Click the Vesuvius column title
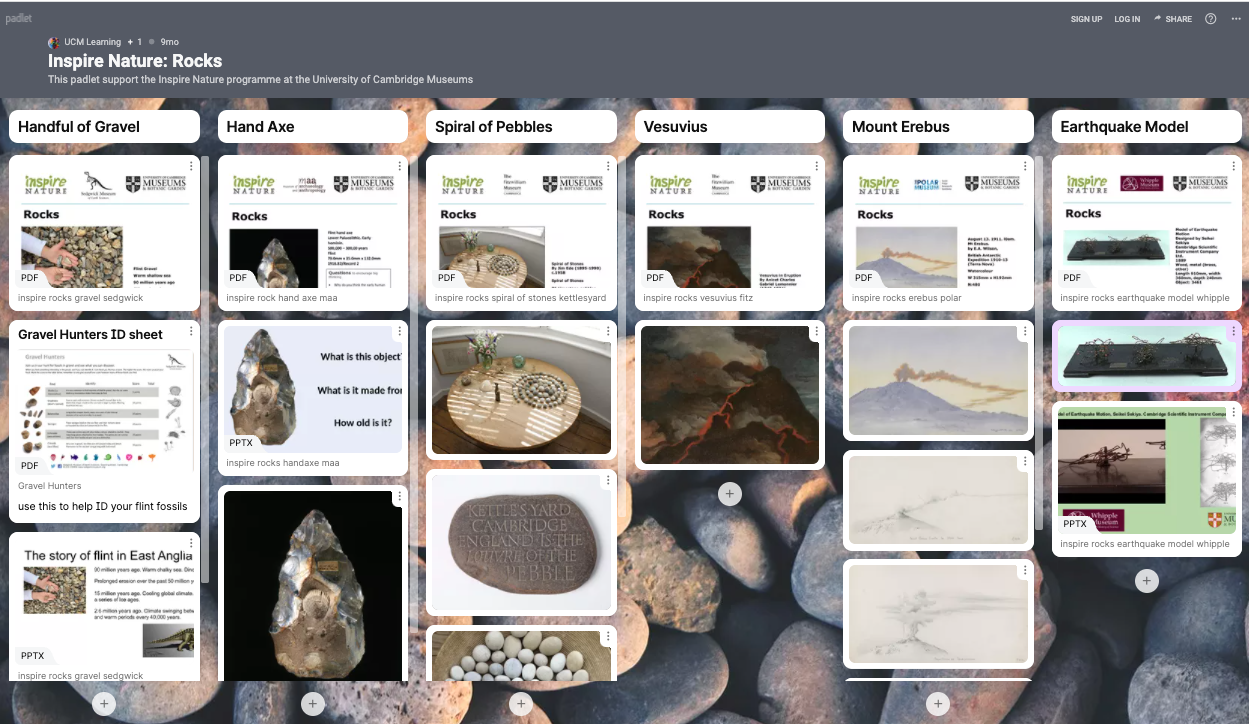 (x=676, y=127)
